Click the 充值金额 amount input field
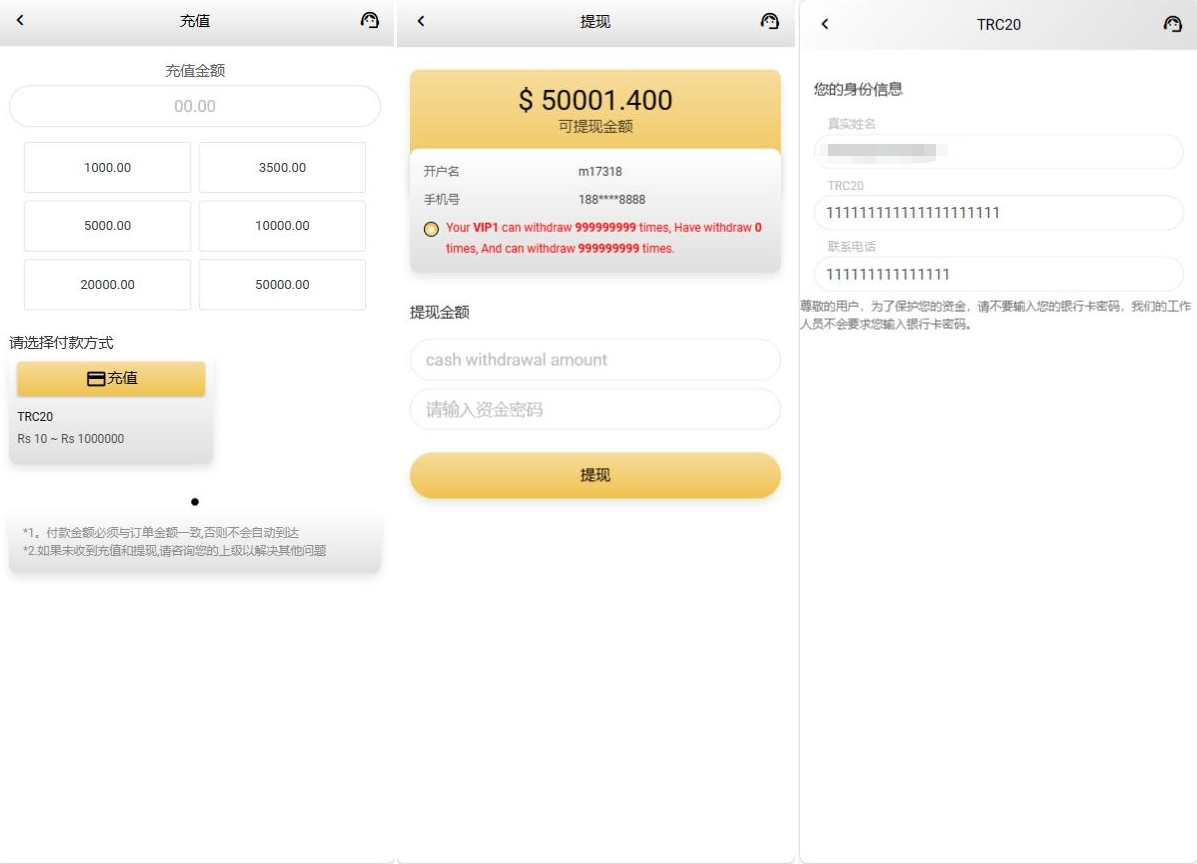 coord(195,106)
